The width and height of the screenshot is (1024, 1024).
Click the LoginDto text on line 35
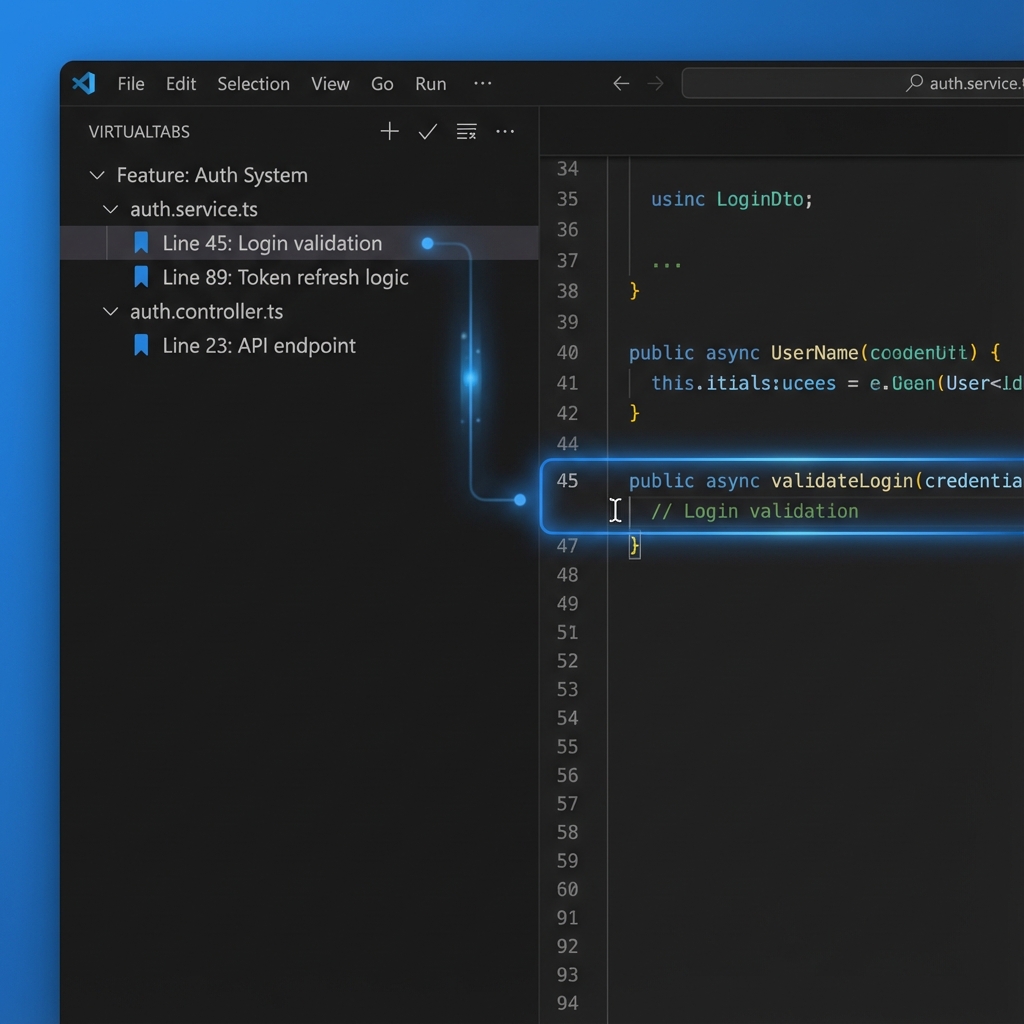[764, 199]
